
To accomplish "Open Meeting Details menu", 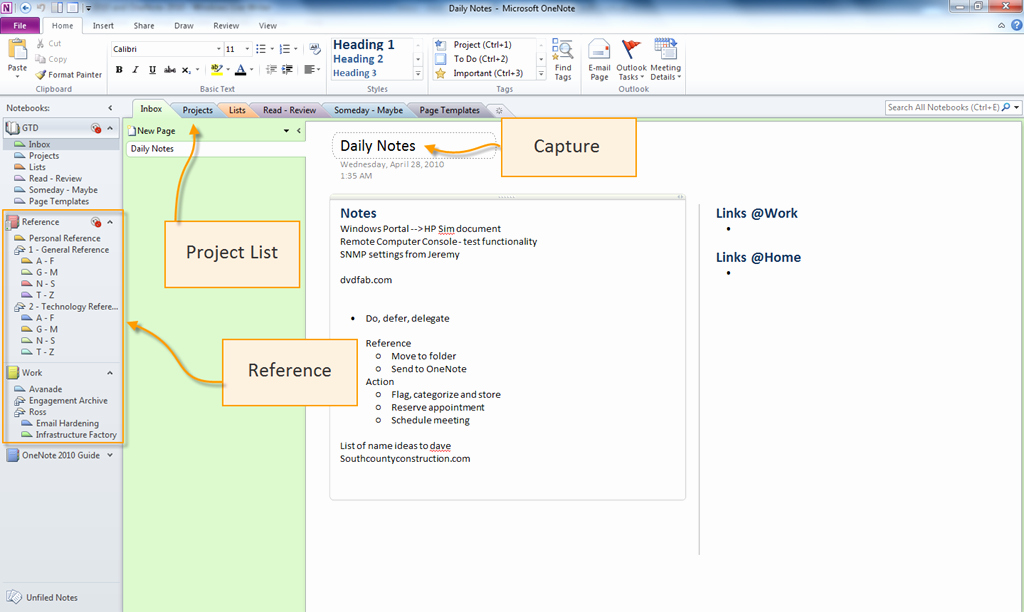I will pos(665,59).
